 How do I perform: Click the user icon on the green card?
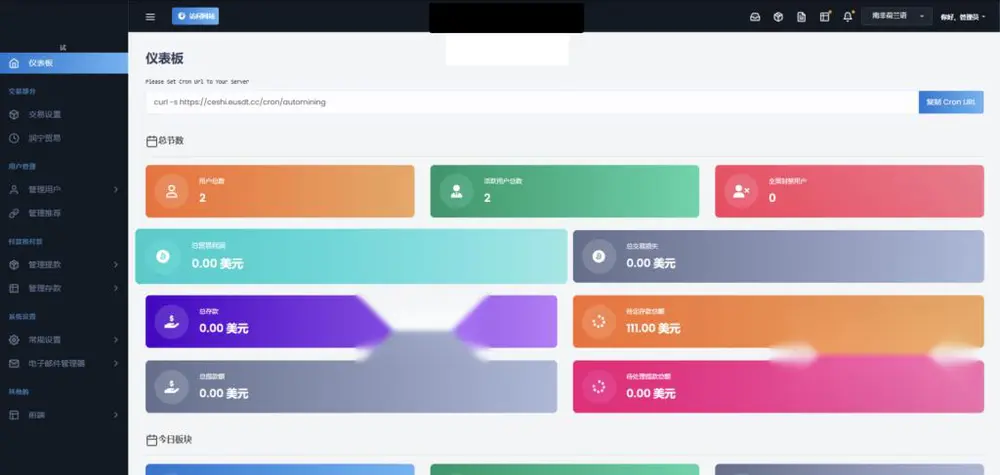tap(457, 191)
